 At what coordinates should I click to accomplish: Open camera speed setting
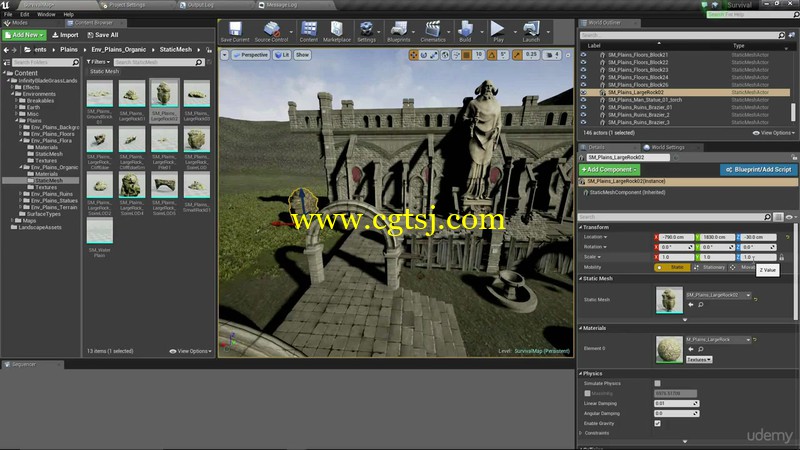552,55
